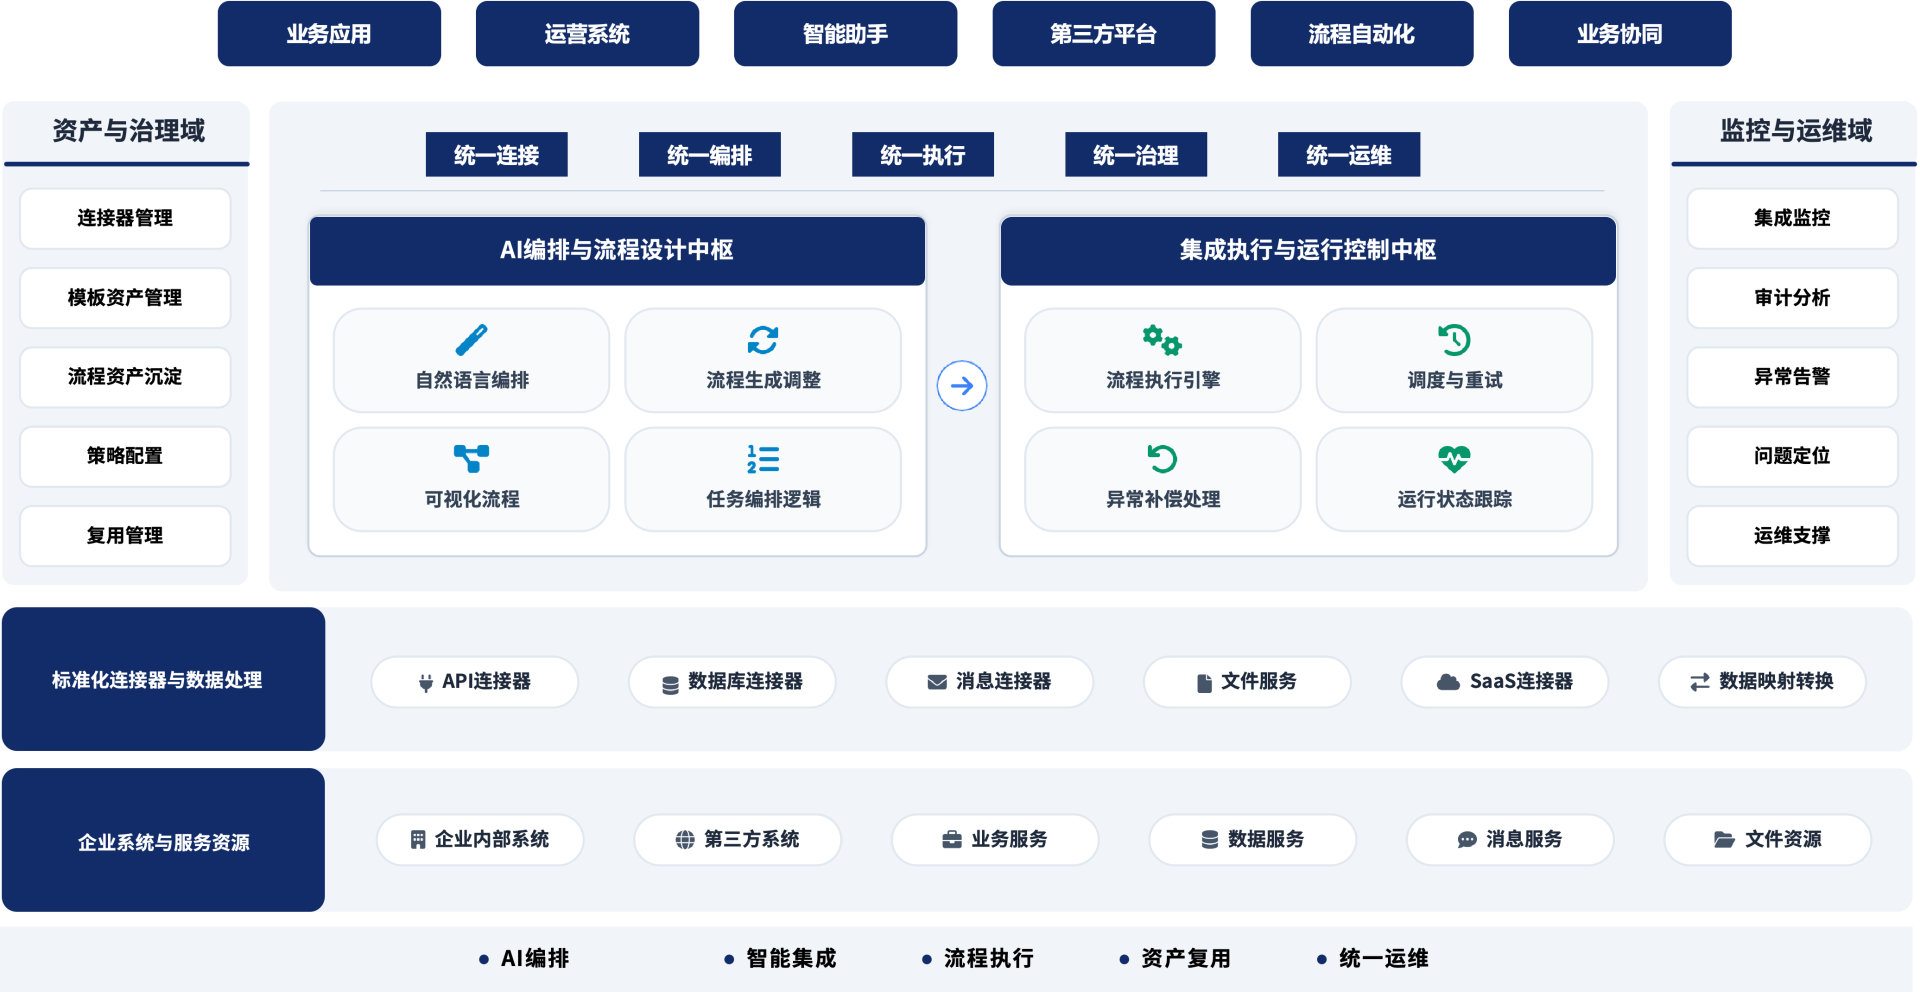Choose the SaaS连接器 pill

point(1504,682)
